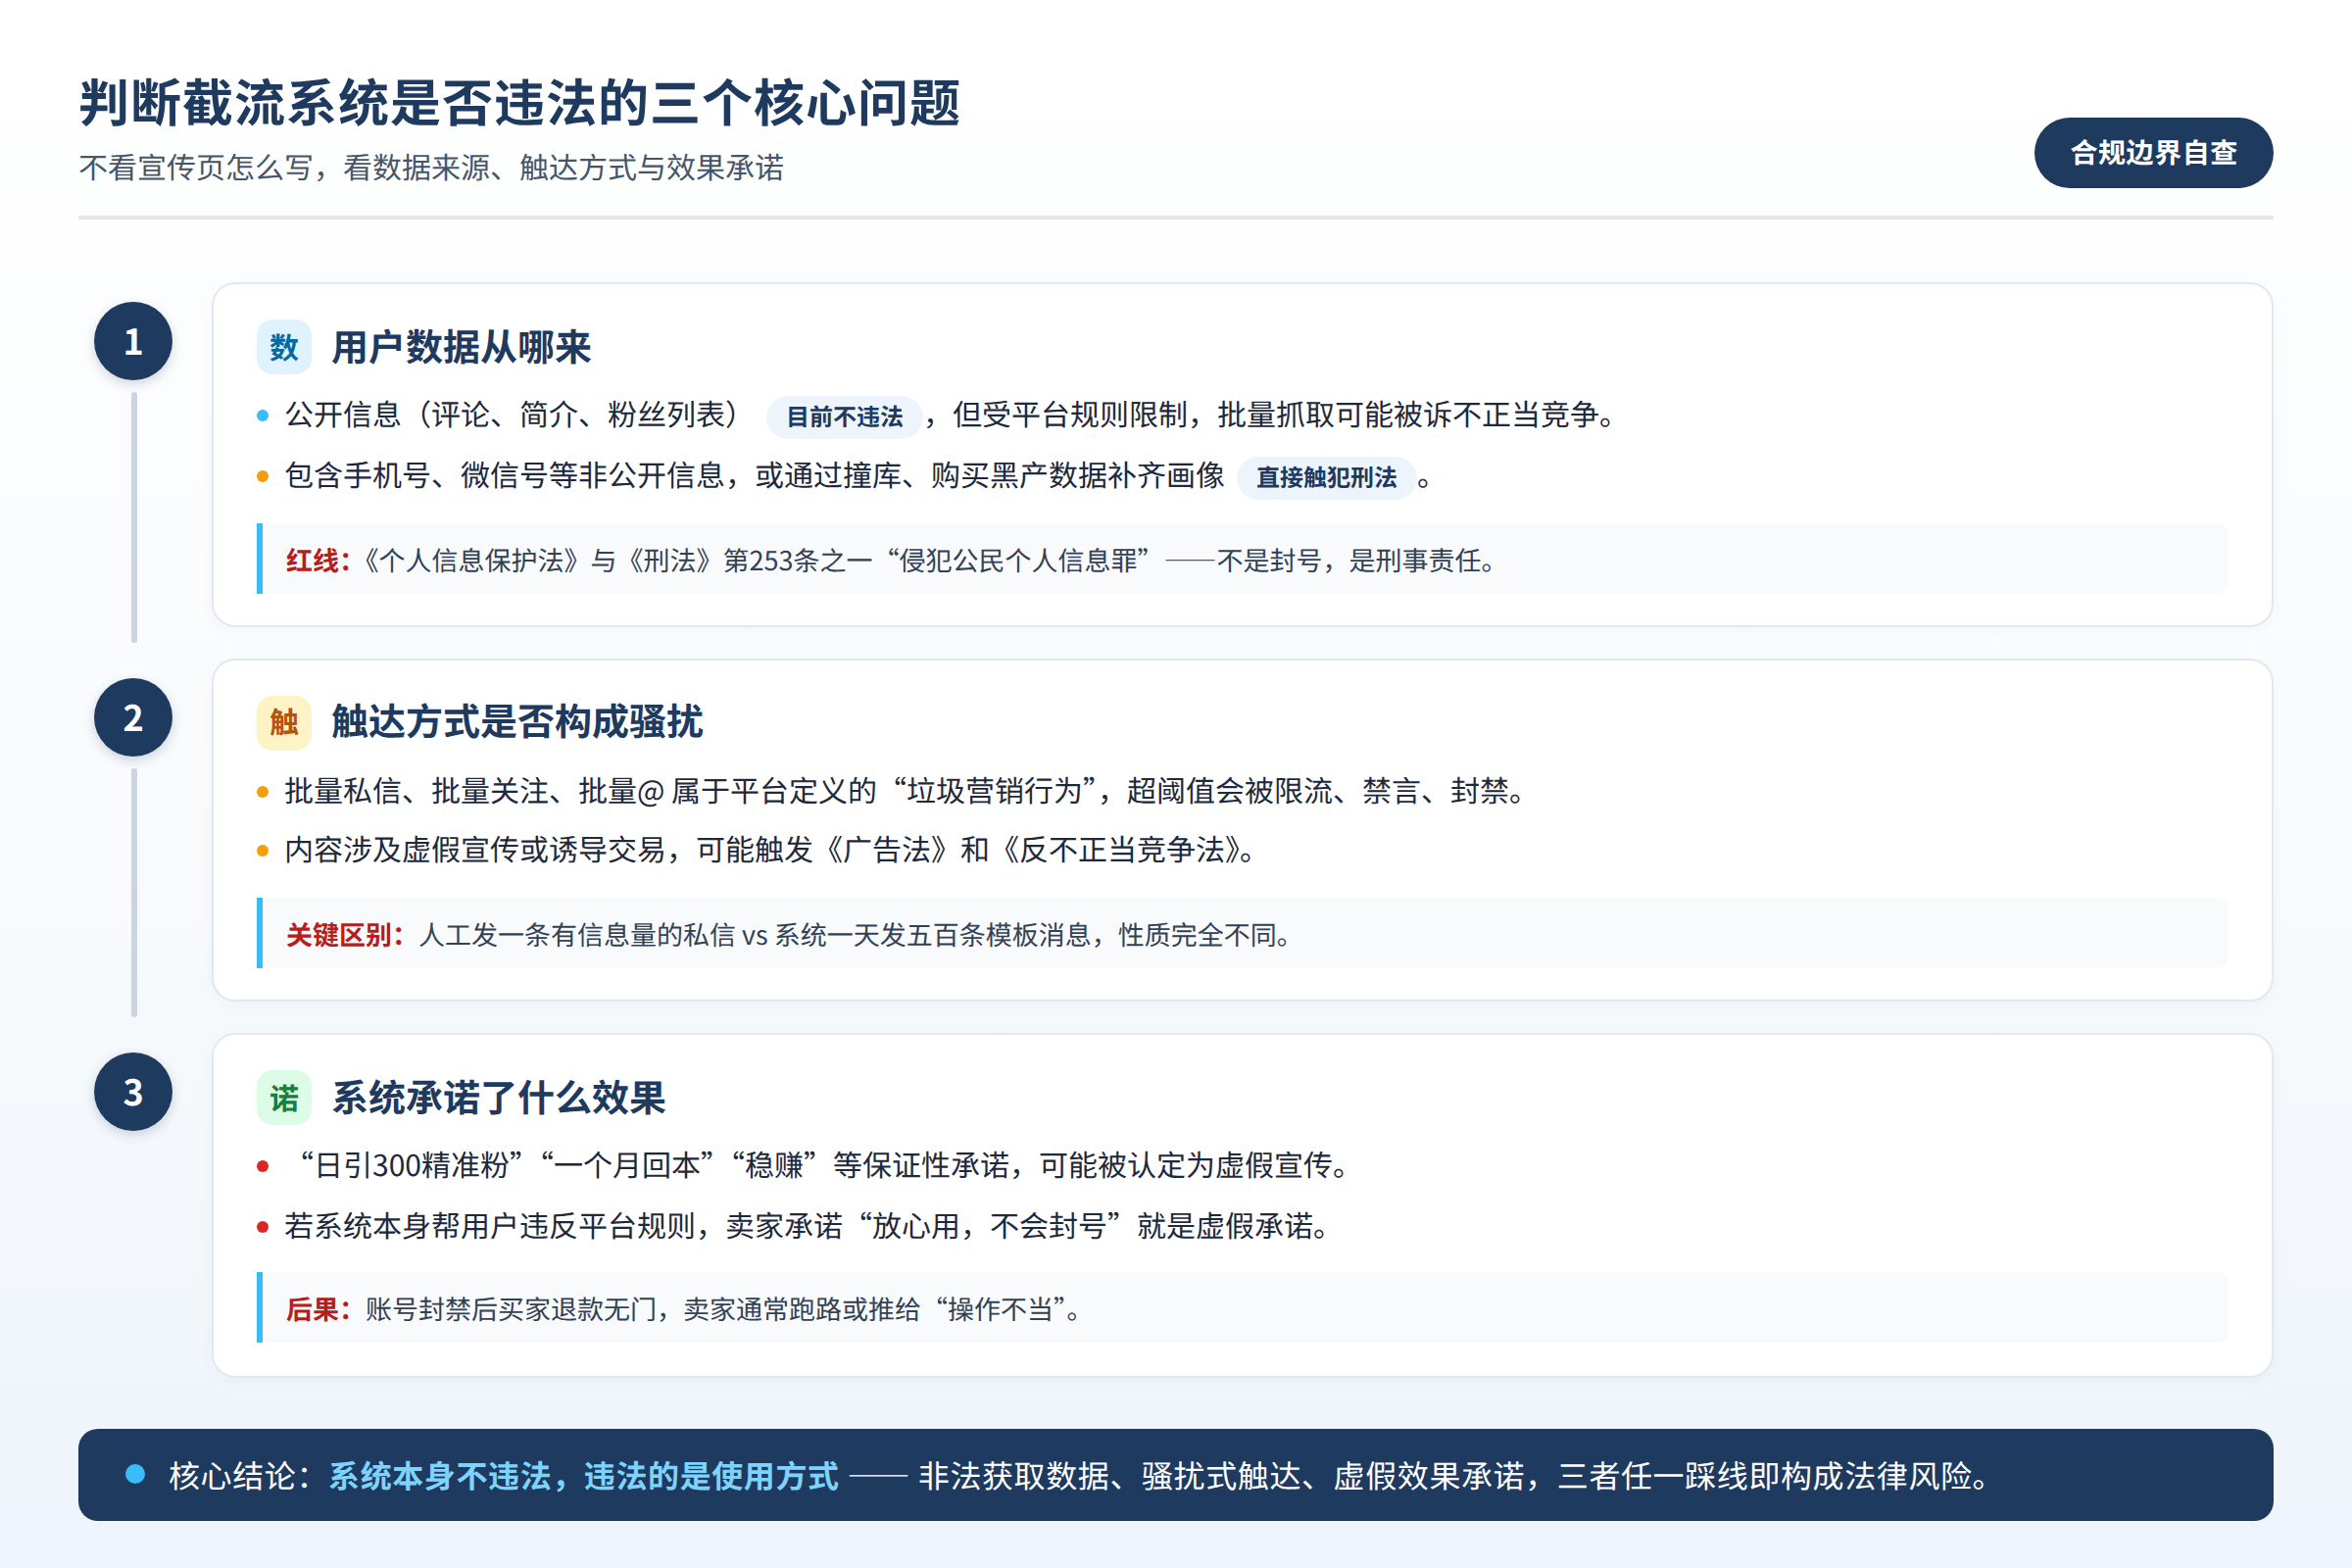Viewport: 2352px width, 1568px height.
Task: Click the 关键区别 callout line
Action: pyautogui.click(x=1242, y=934)
